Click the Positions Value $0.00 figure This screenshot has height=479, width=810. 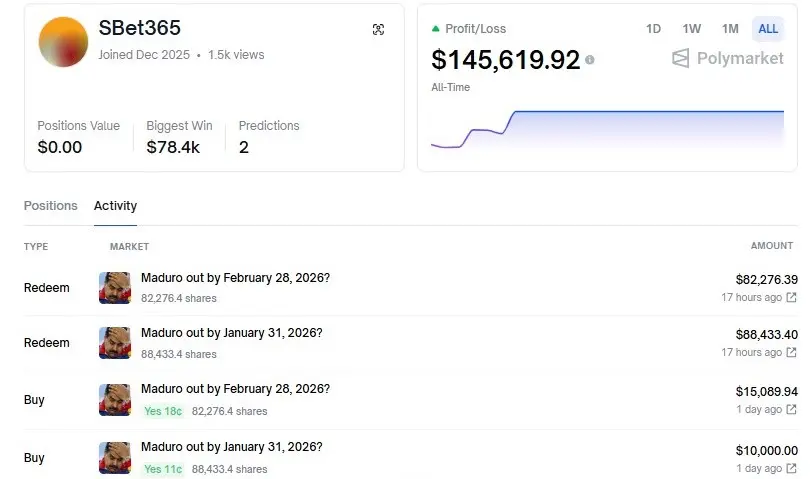click(59, 147)
